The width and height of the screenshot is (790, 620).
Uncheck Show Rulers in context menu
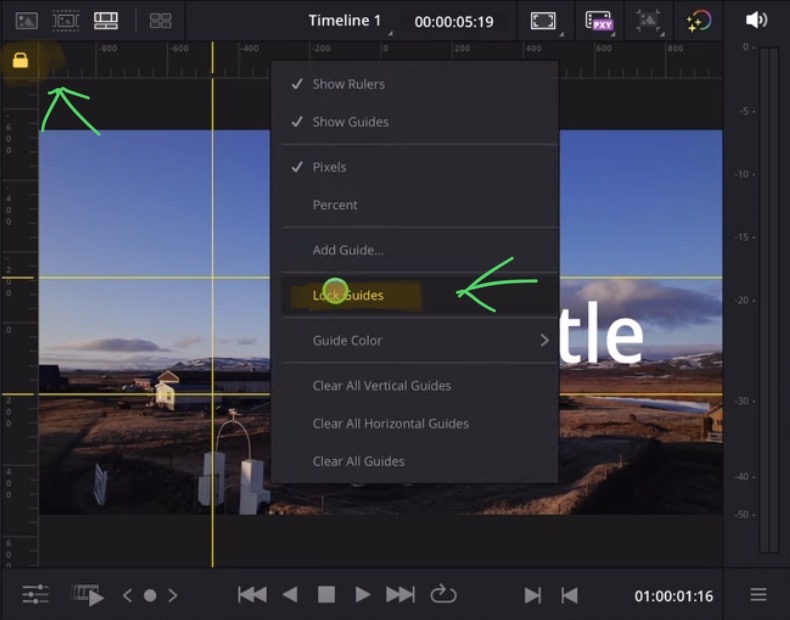(x=348, y=84)
